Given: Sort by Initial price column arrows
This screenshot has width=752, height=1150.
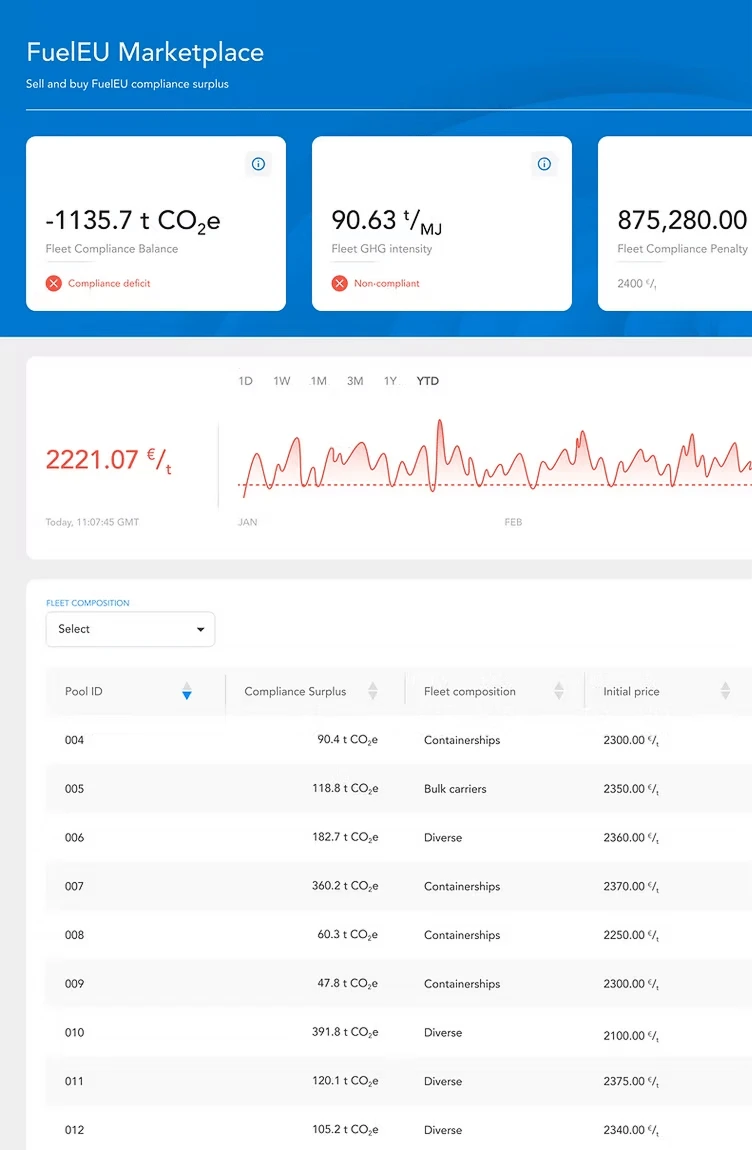Looking at the screenshot, I should click(725, 691).
